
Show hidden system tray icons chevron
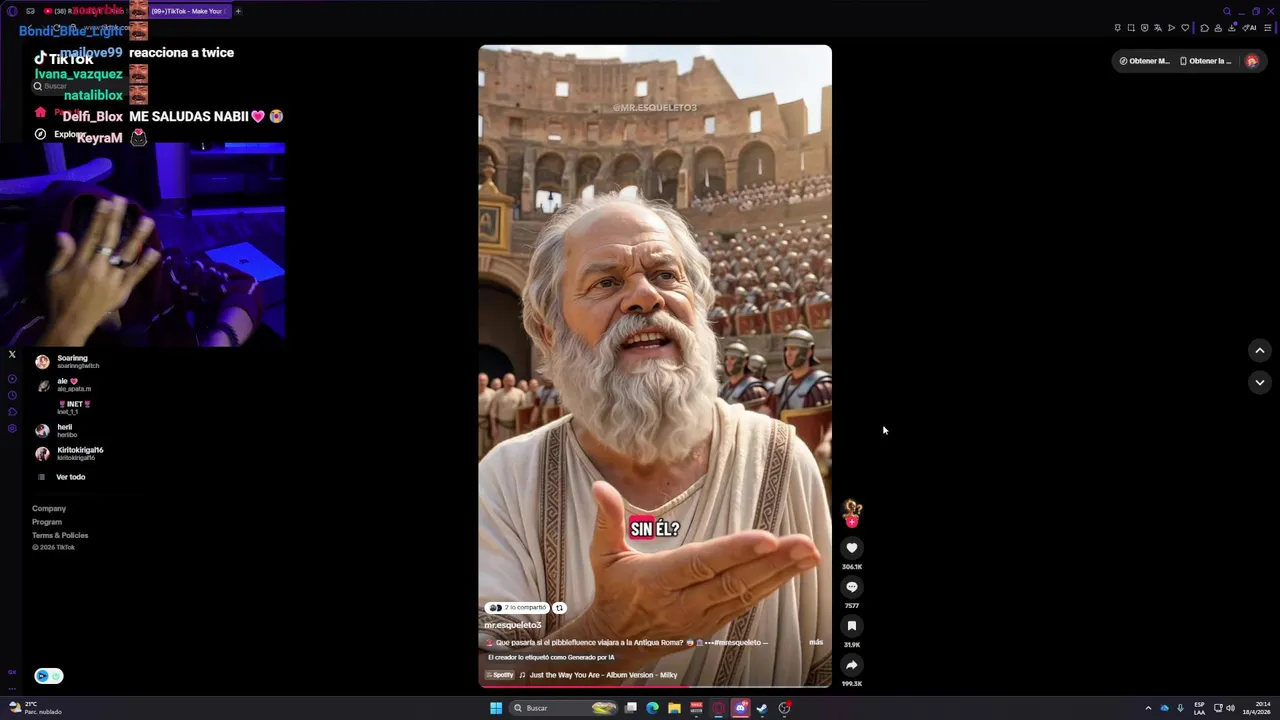pyautogui.click(x=1148, y=708)
